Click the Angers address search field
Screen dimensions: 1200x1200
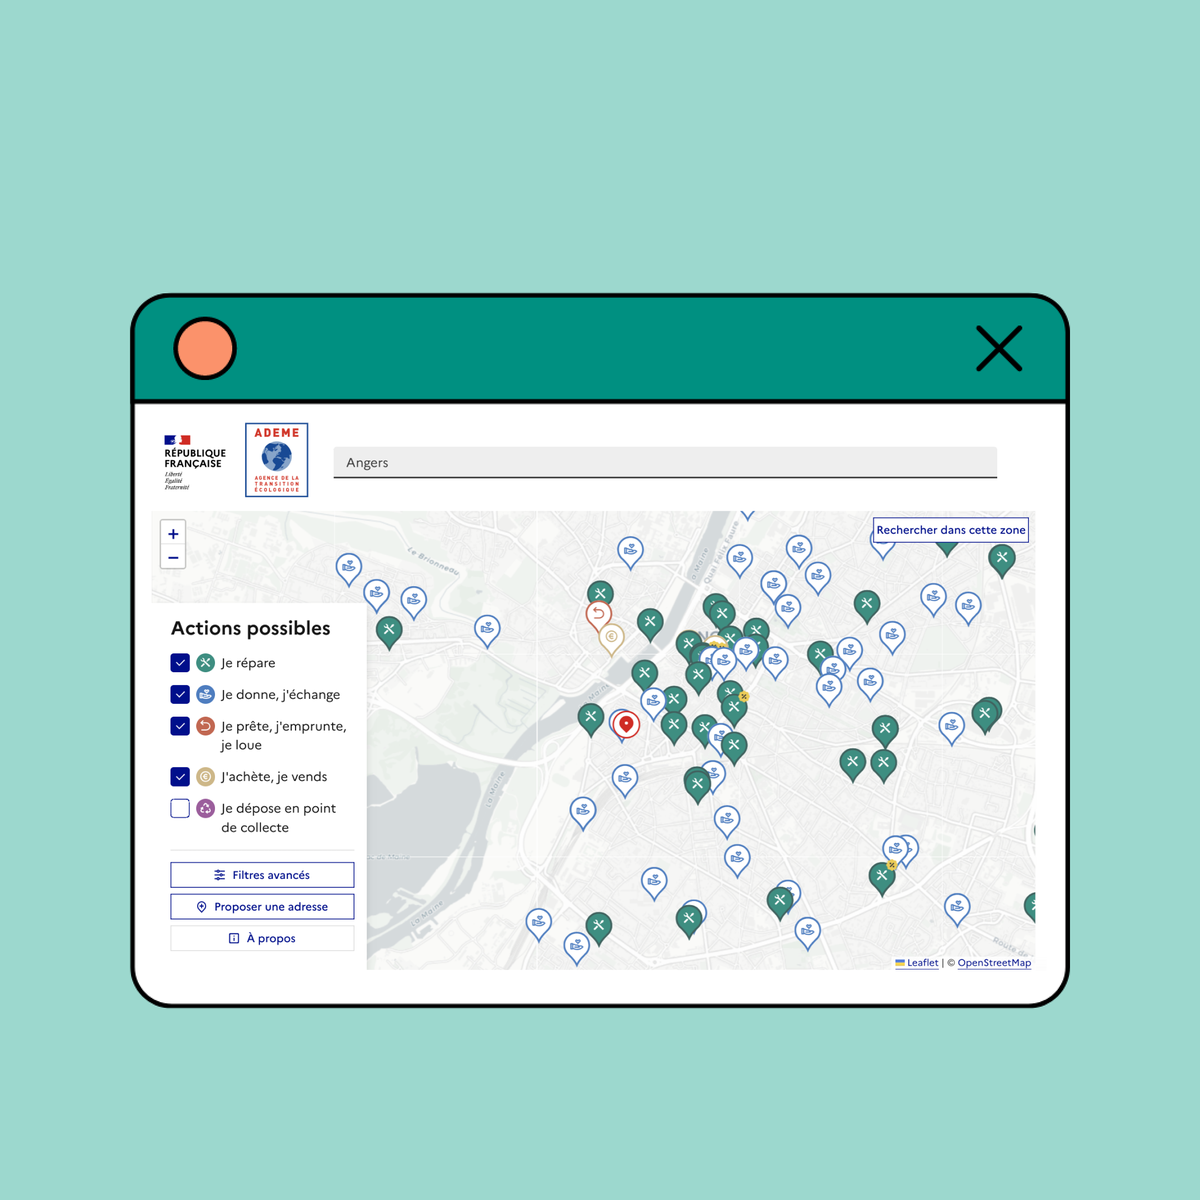(665, 462)
